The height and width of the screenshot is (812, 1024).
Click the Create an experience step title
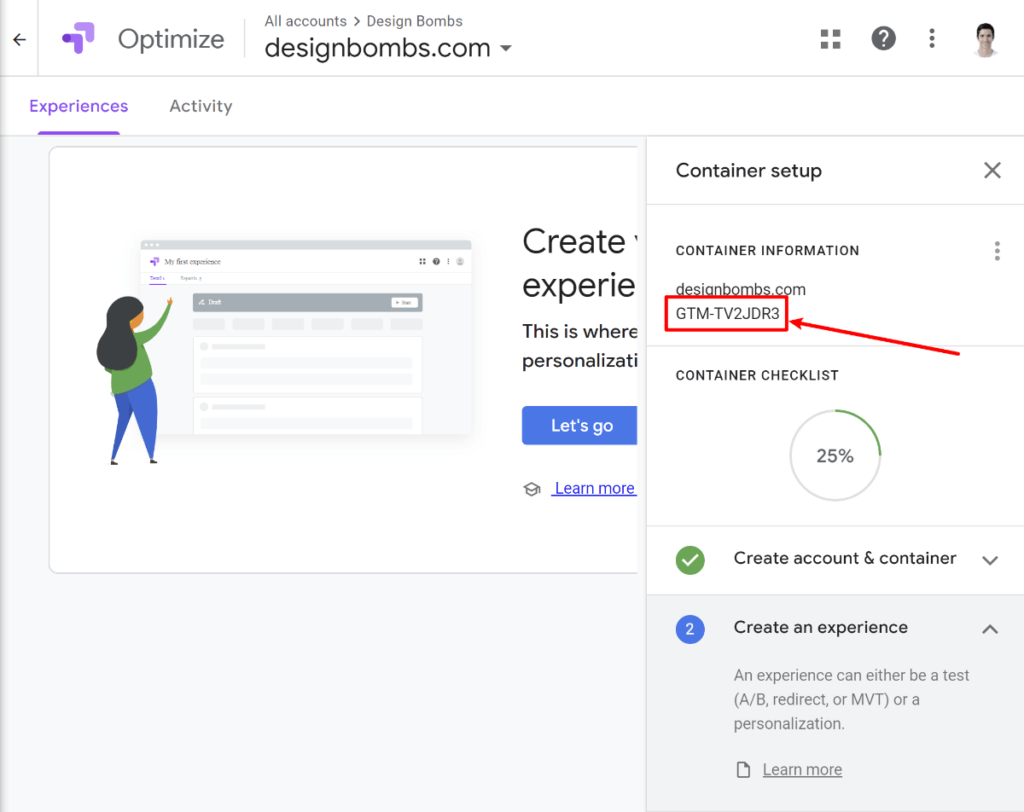point(820,628)
